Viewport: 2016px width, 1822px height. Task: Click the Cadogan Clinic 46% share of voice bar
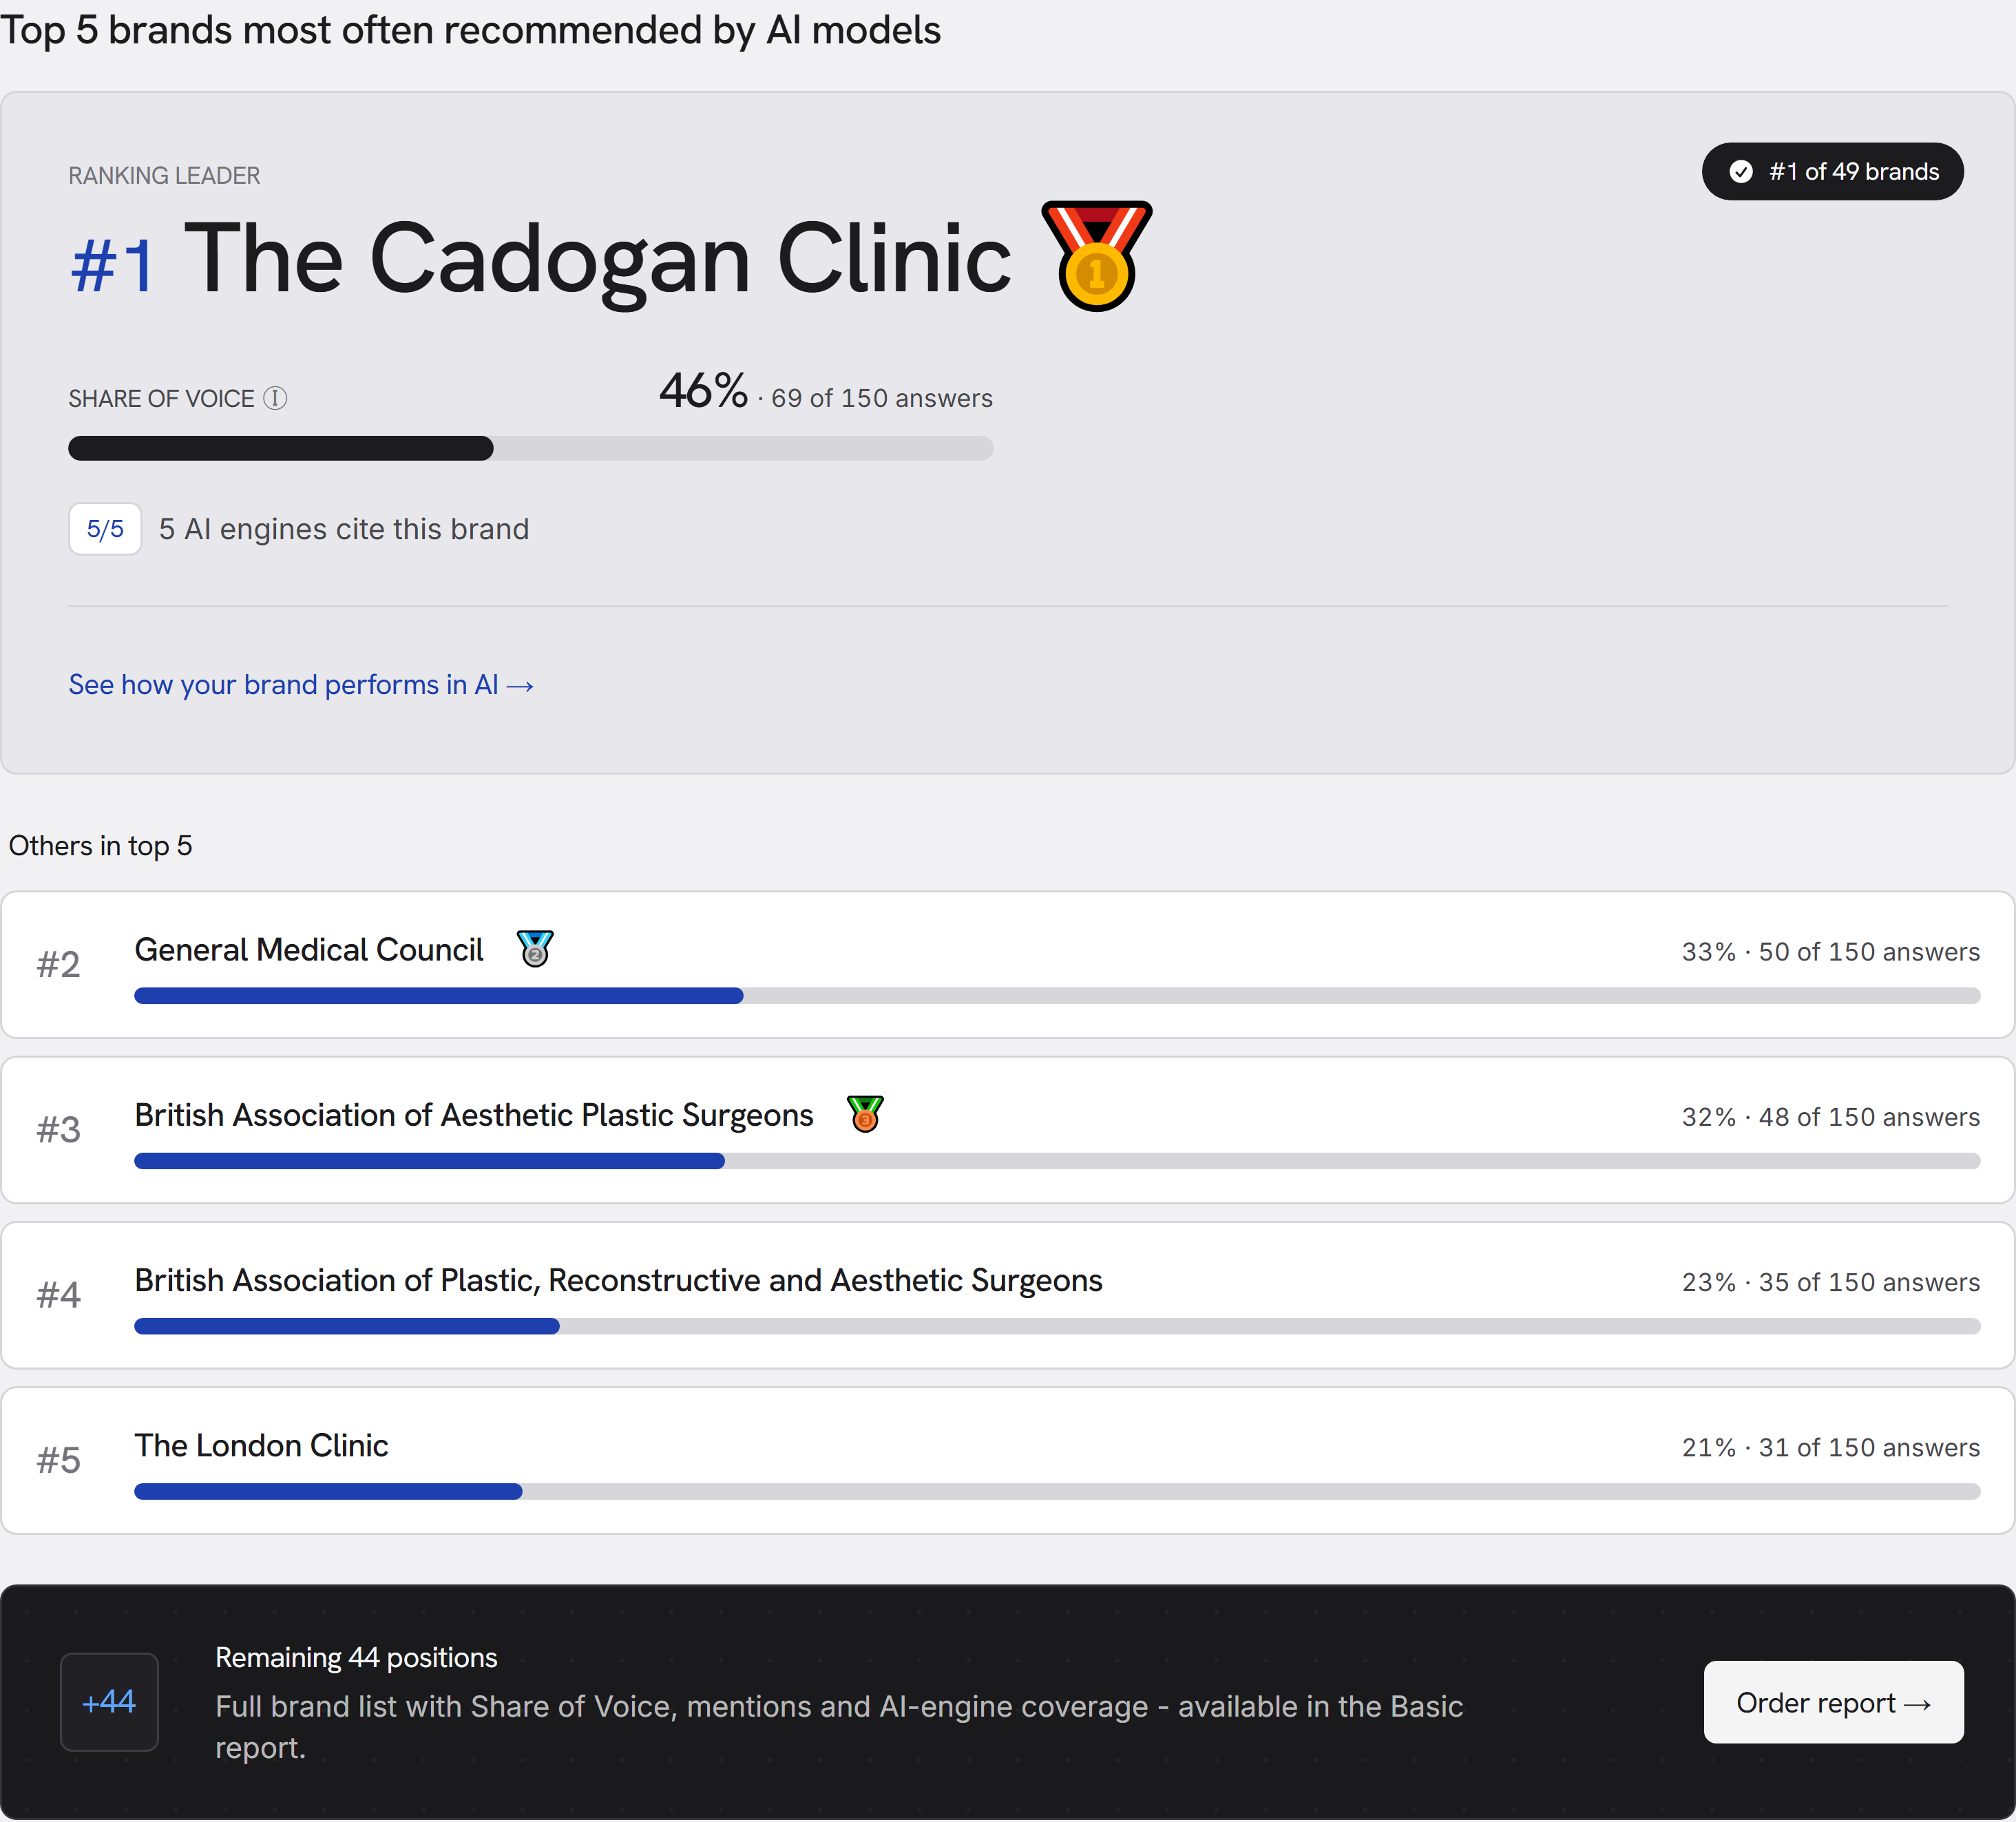pos(530,448)
